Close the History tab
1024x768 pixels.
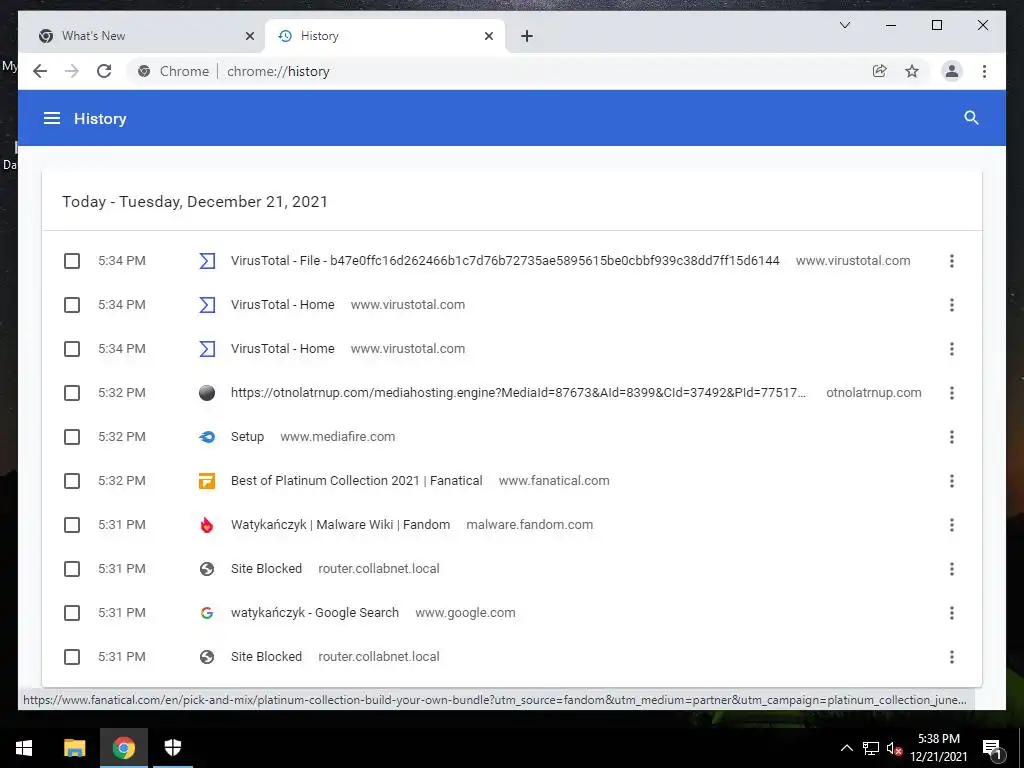pos(488,36)
